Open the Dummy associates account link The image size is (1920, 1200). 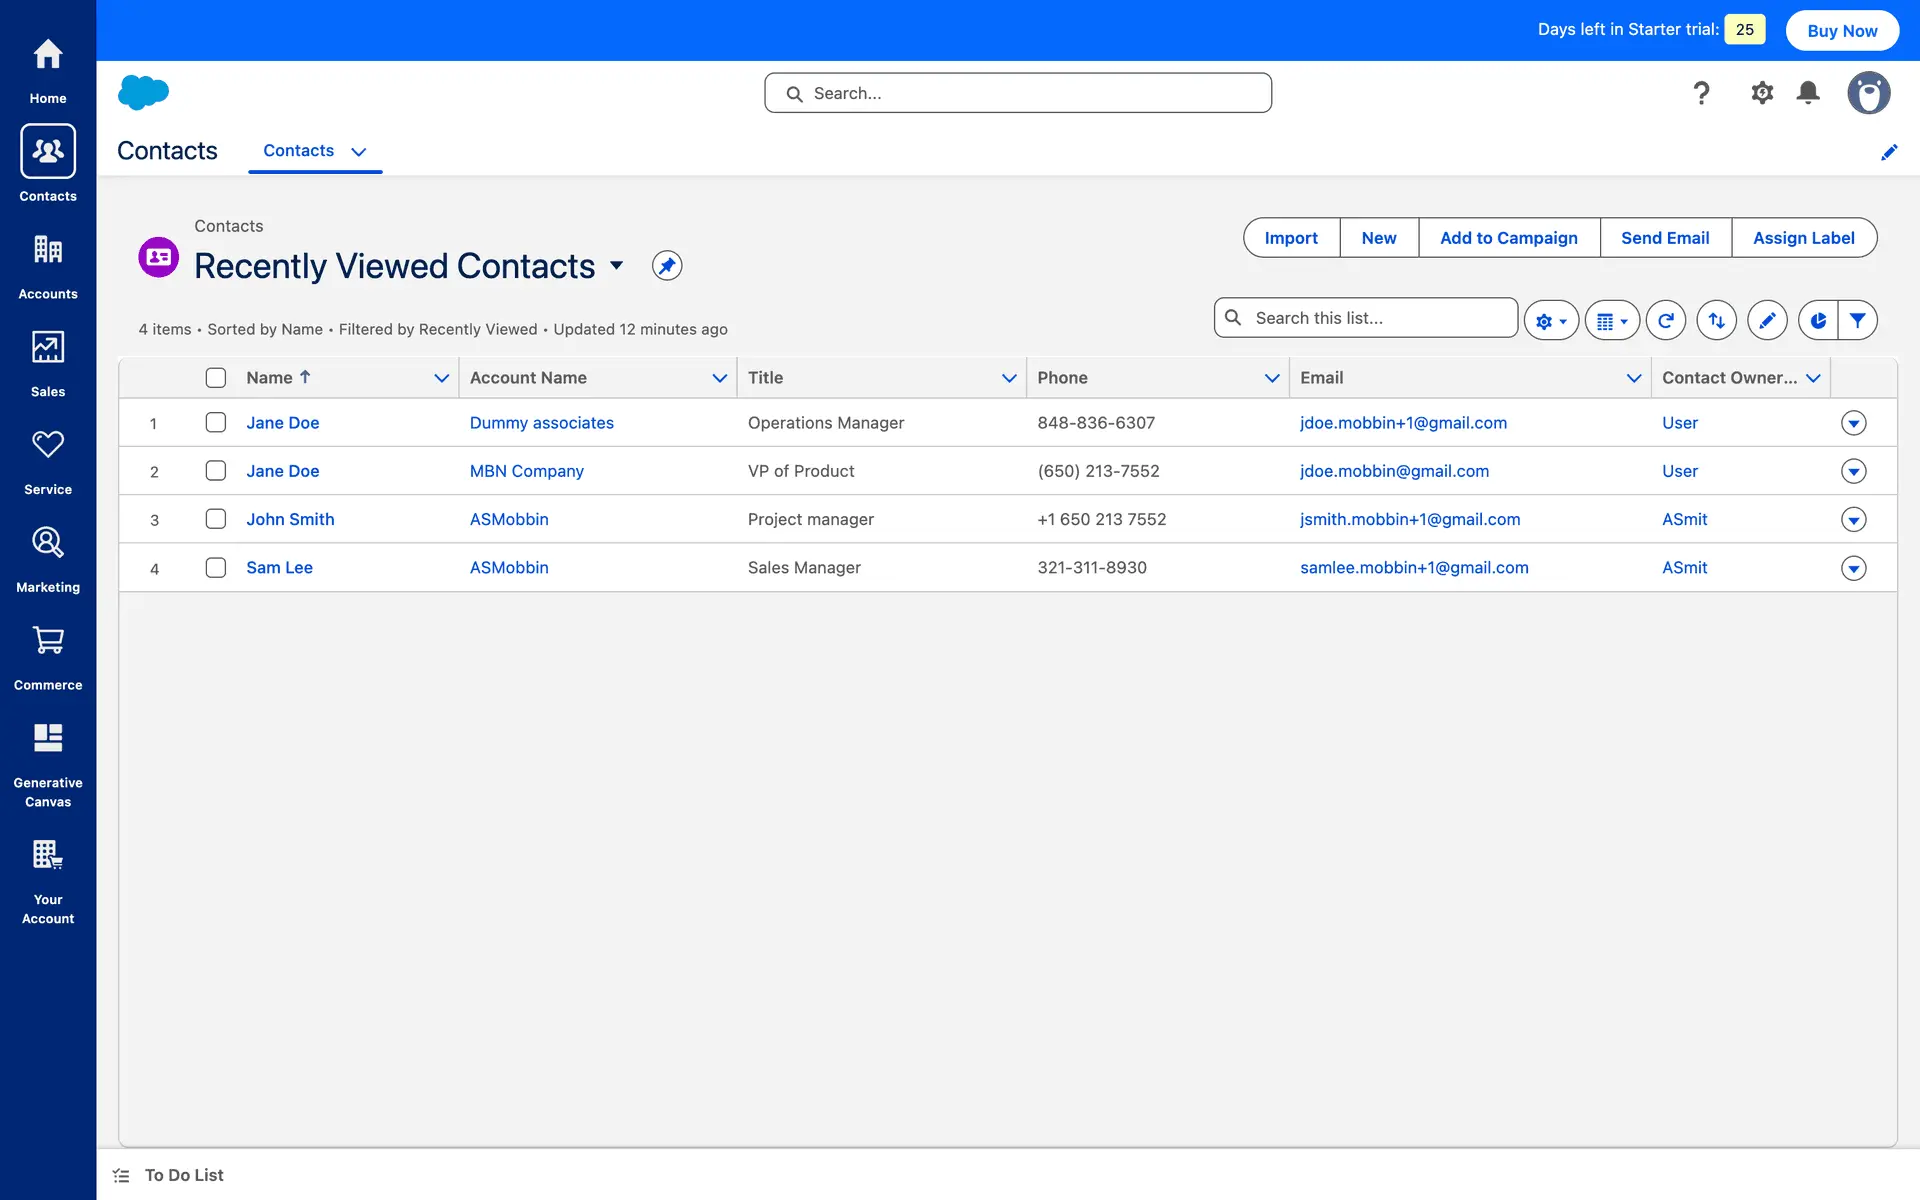click(541, 423)
